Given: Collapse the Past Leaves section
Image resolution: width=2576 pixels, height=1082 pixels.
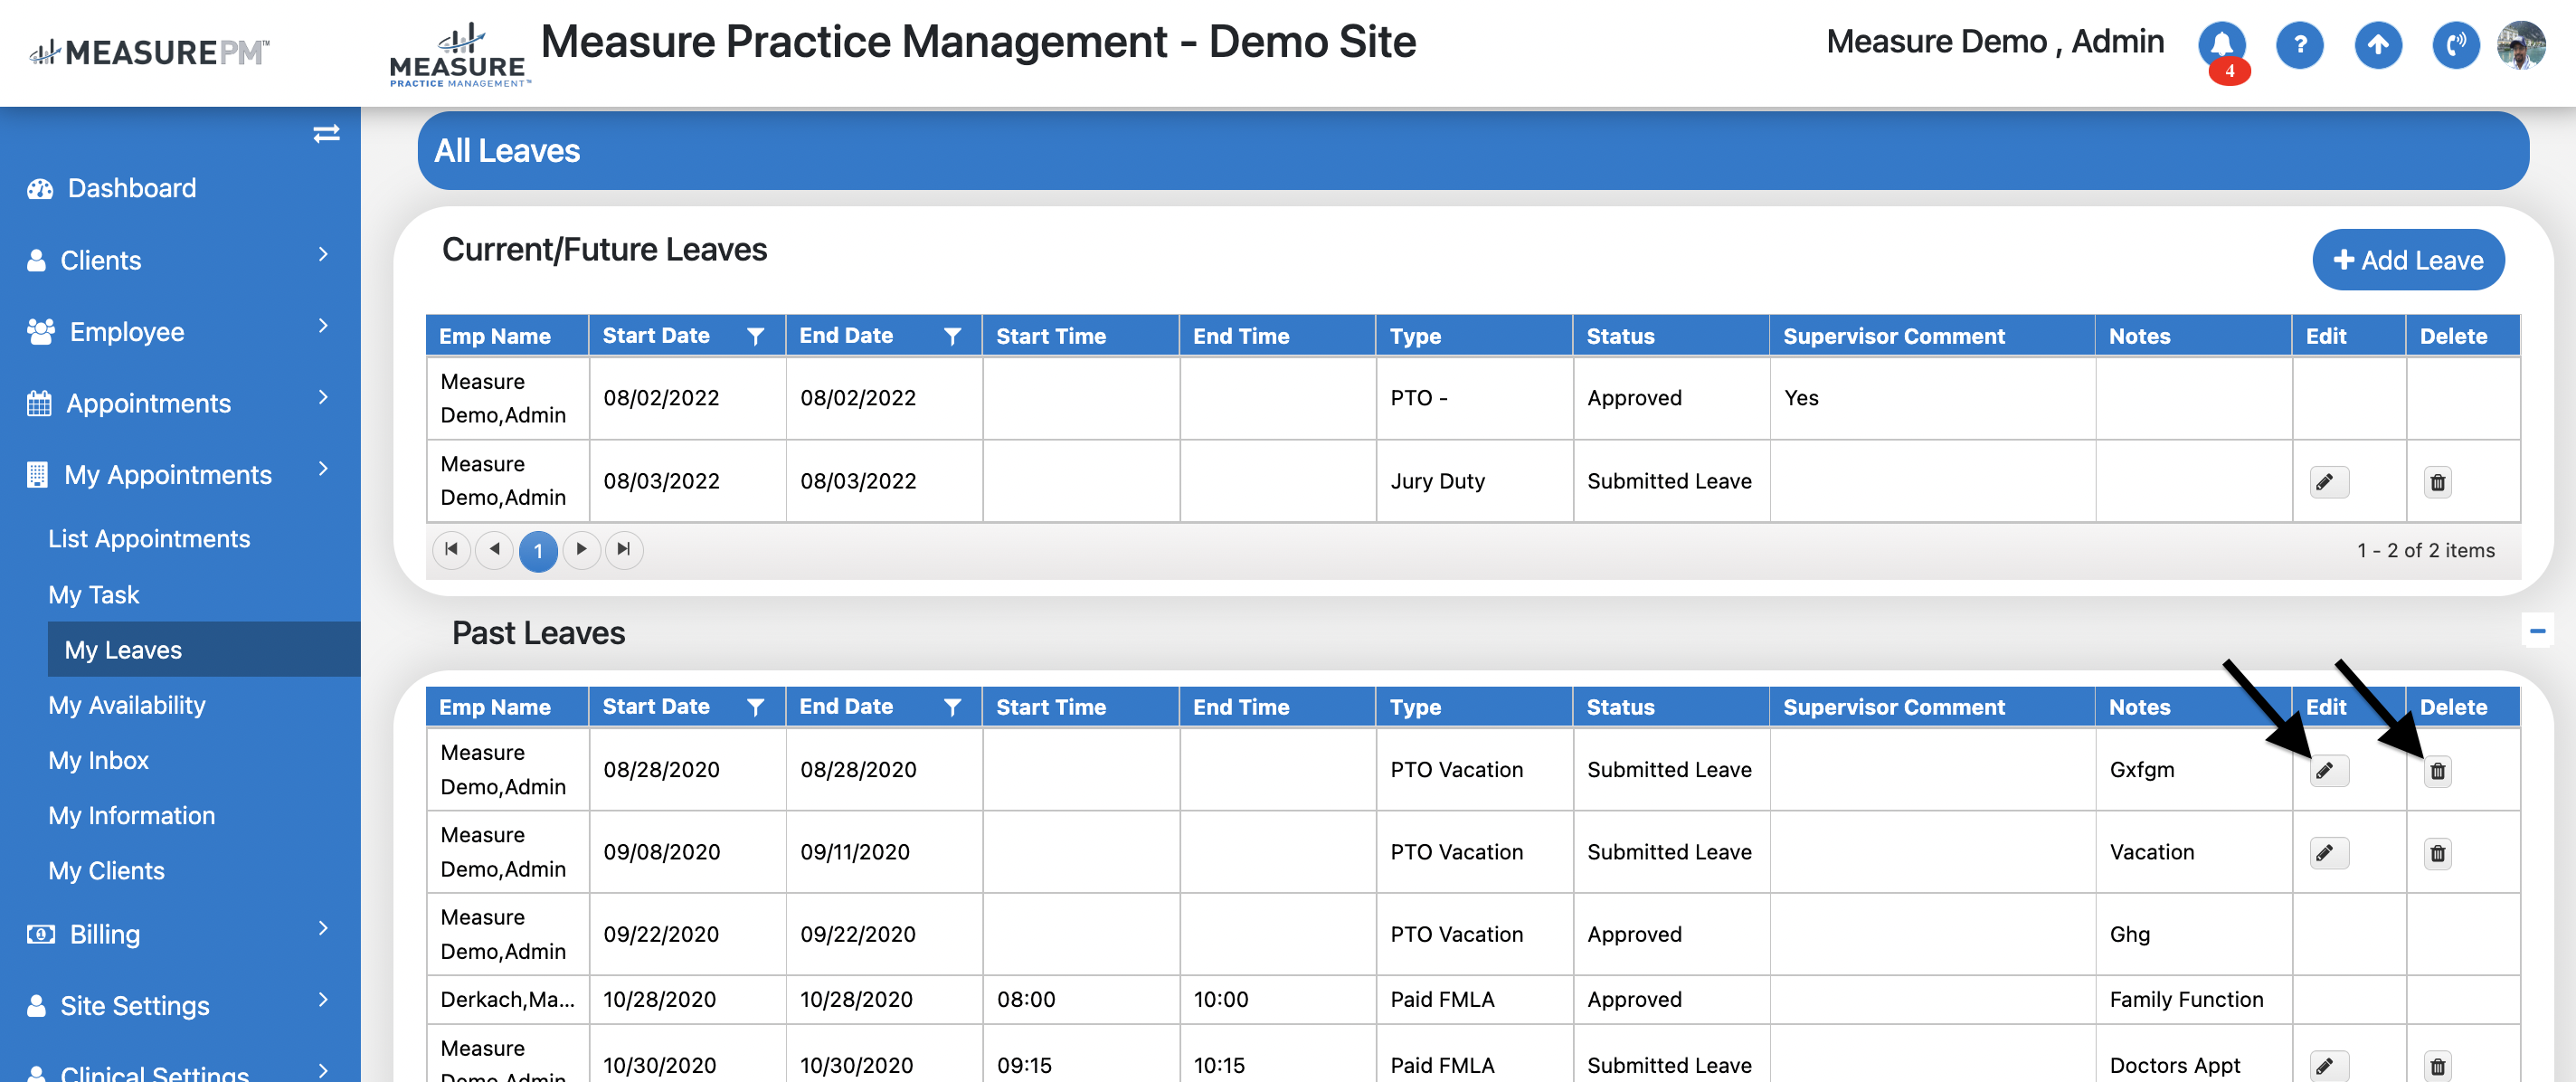Looking at the screenshot, I should tap(2537, 630).
